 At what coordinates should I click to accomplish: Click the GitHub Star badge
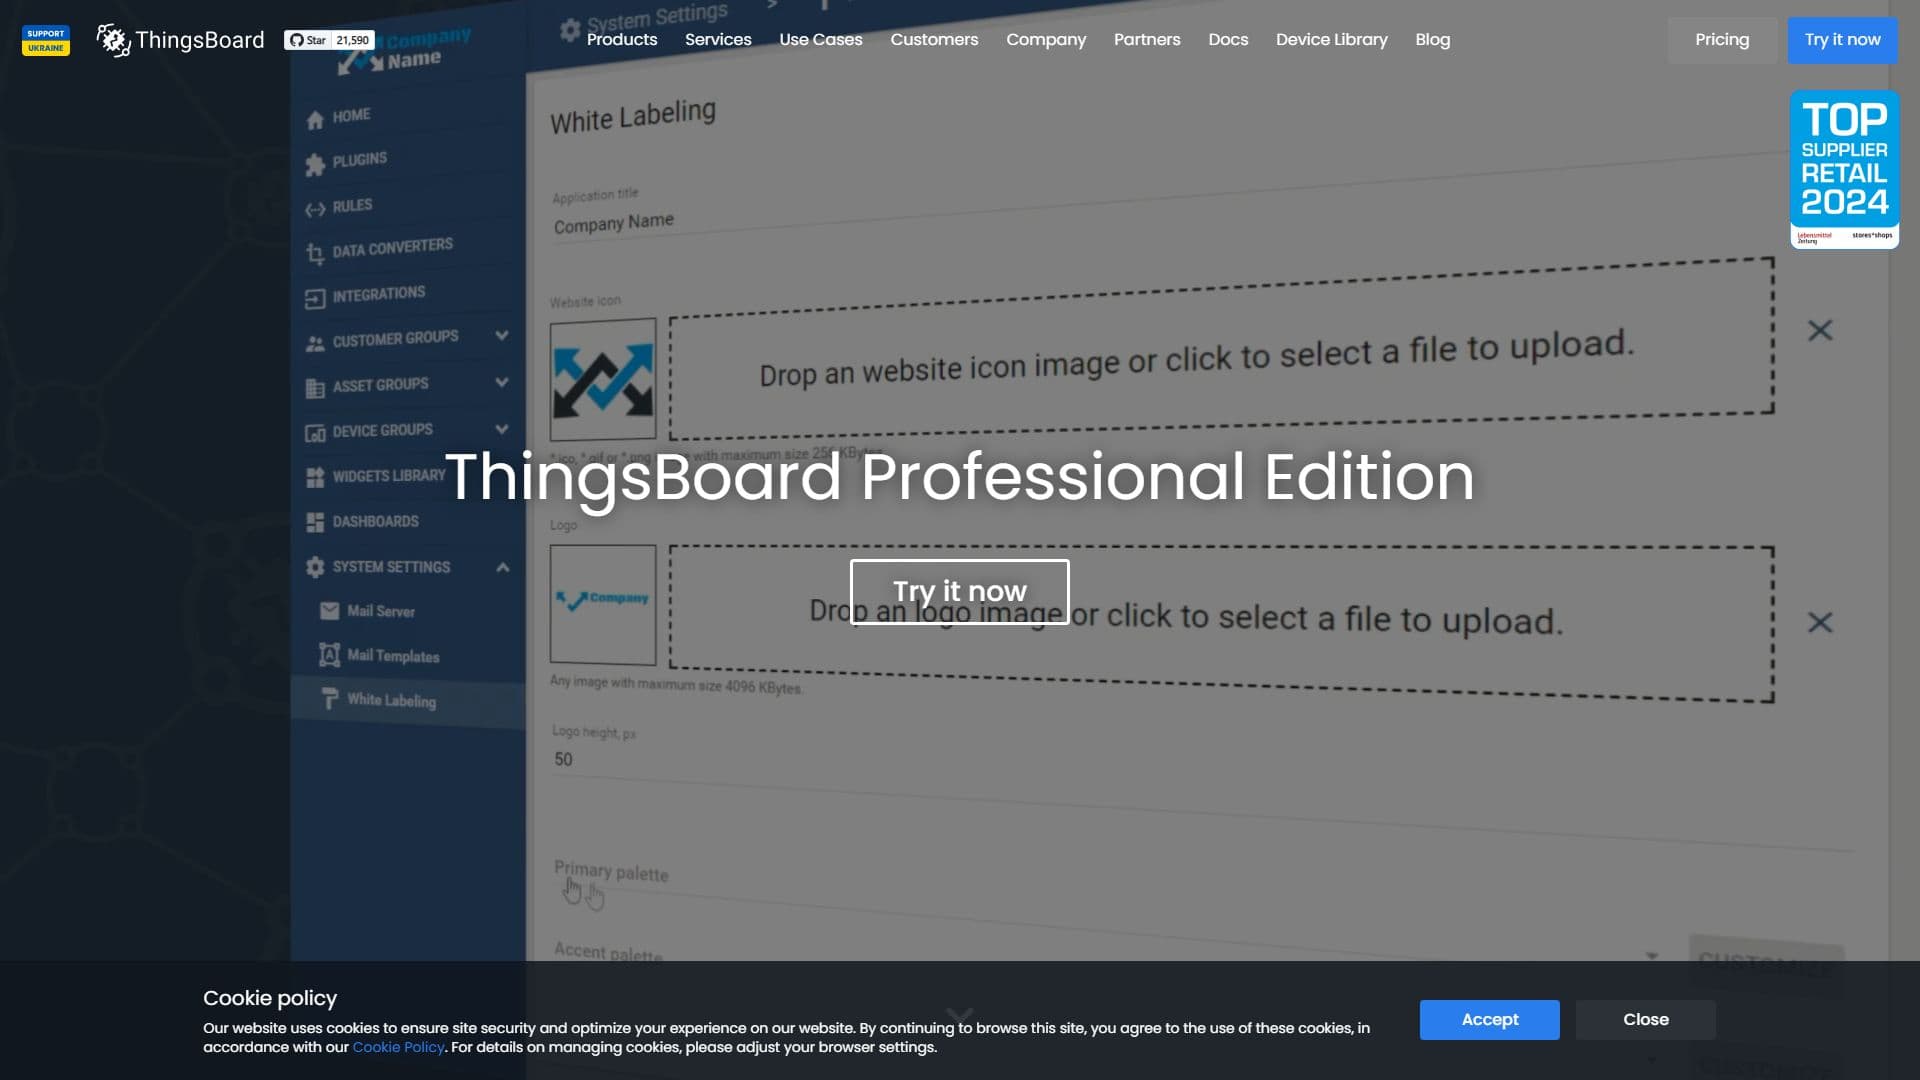[329, 40]
